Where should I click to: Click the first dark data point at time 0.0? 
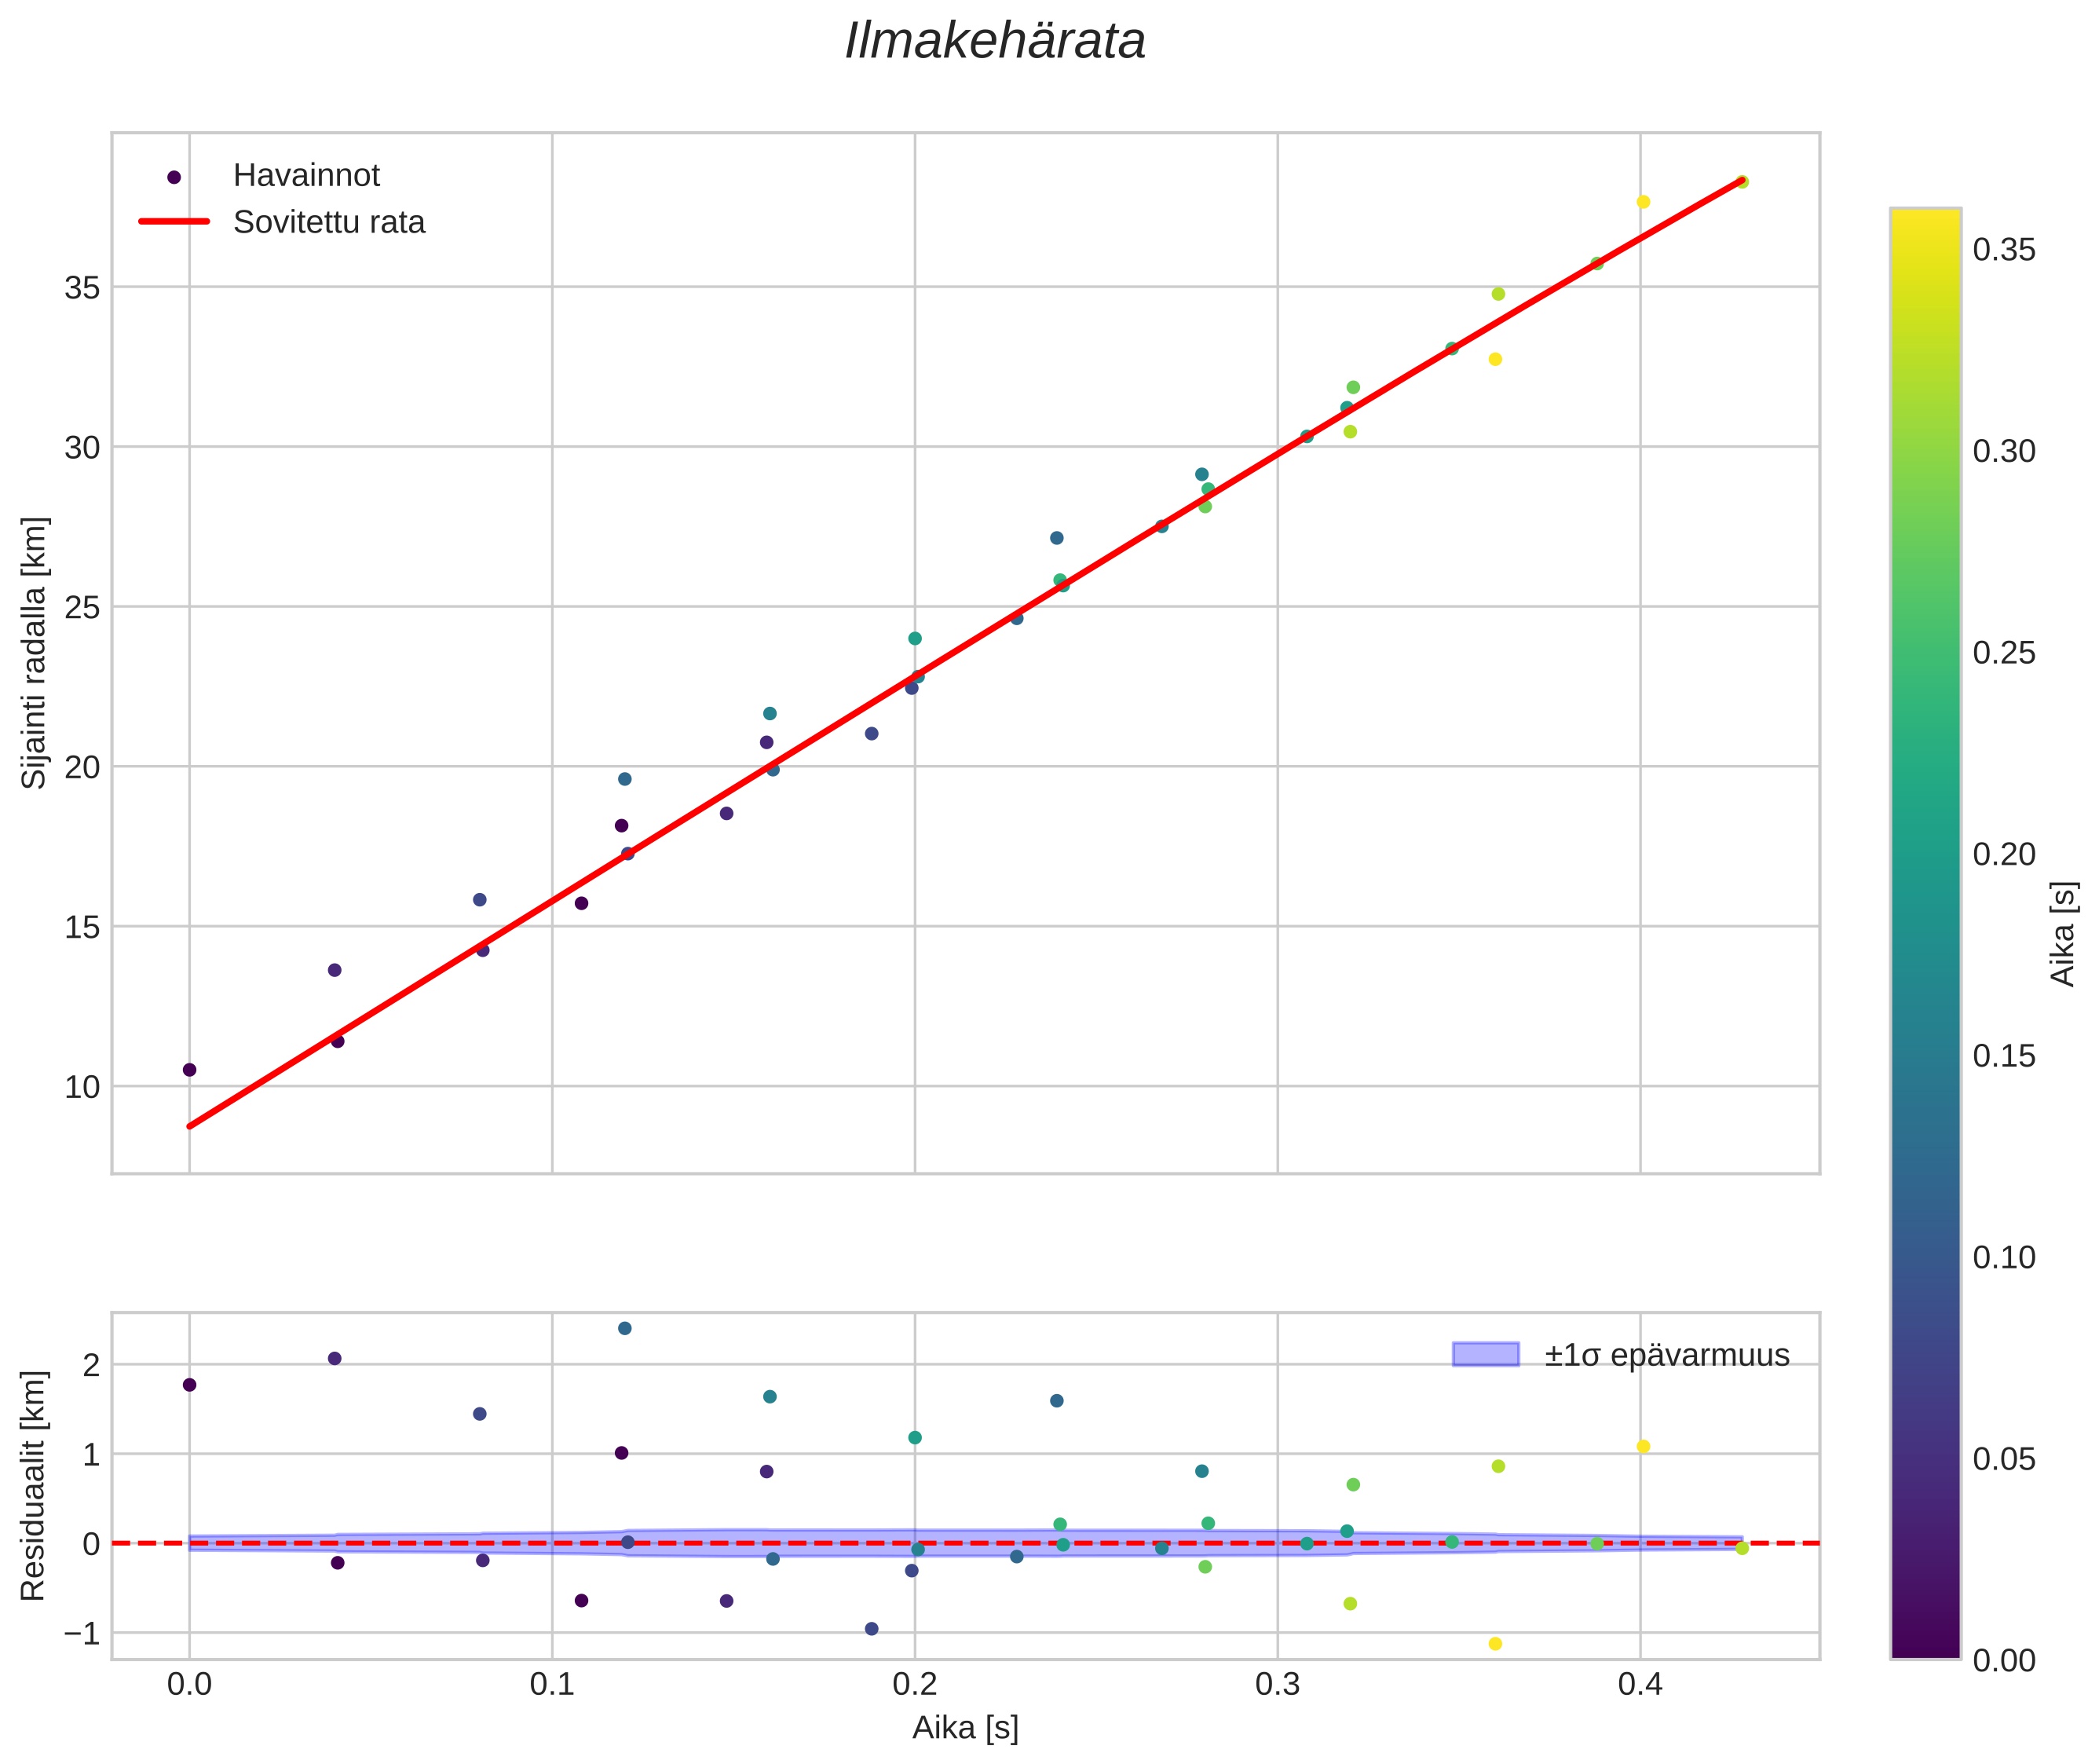coord(189,1070)
